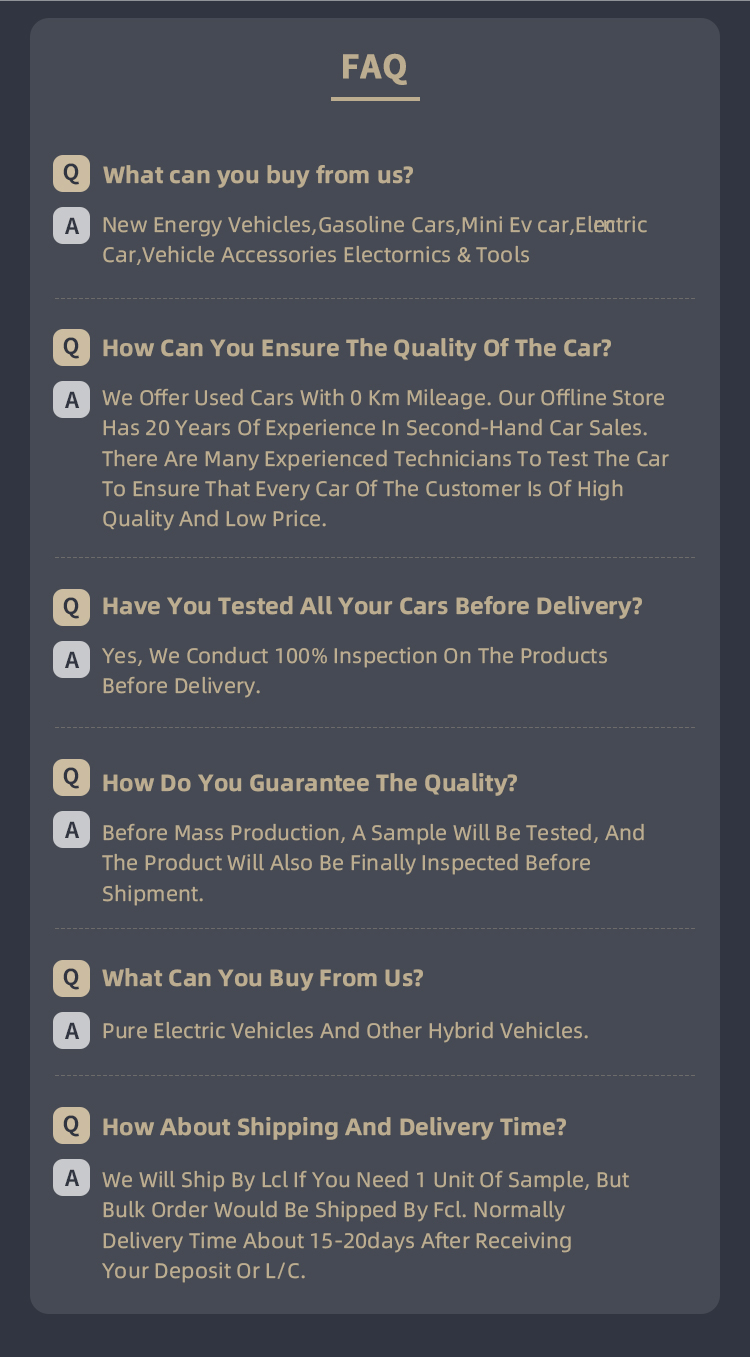Viewport: 750px width, 1357px height.
Task: Select the FAQ heading at the top
Action: [375, 67]
